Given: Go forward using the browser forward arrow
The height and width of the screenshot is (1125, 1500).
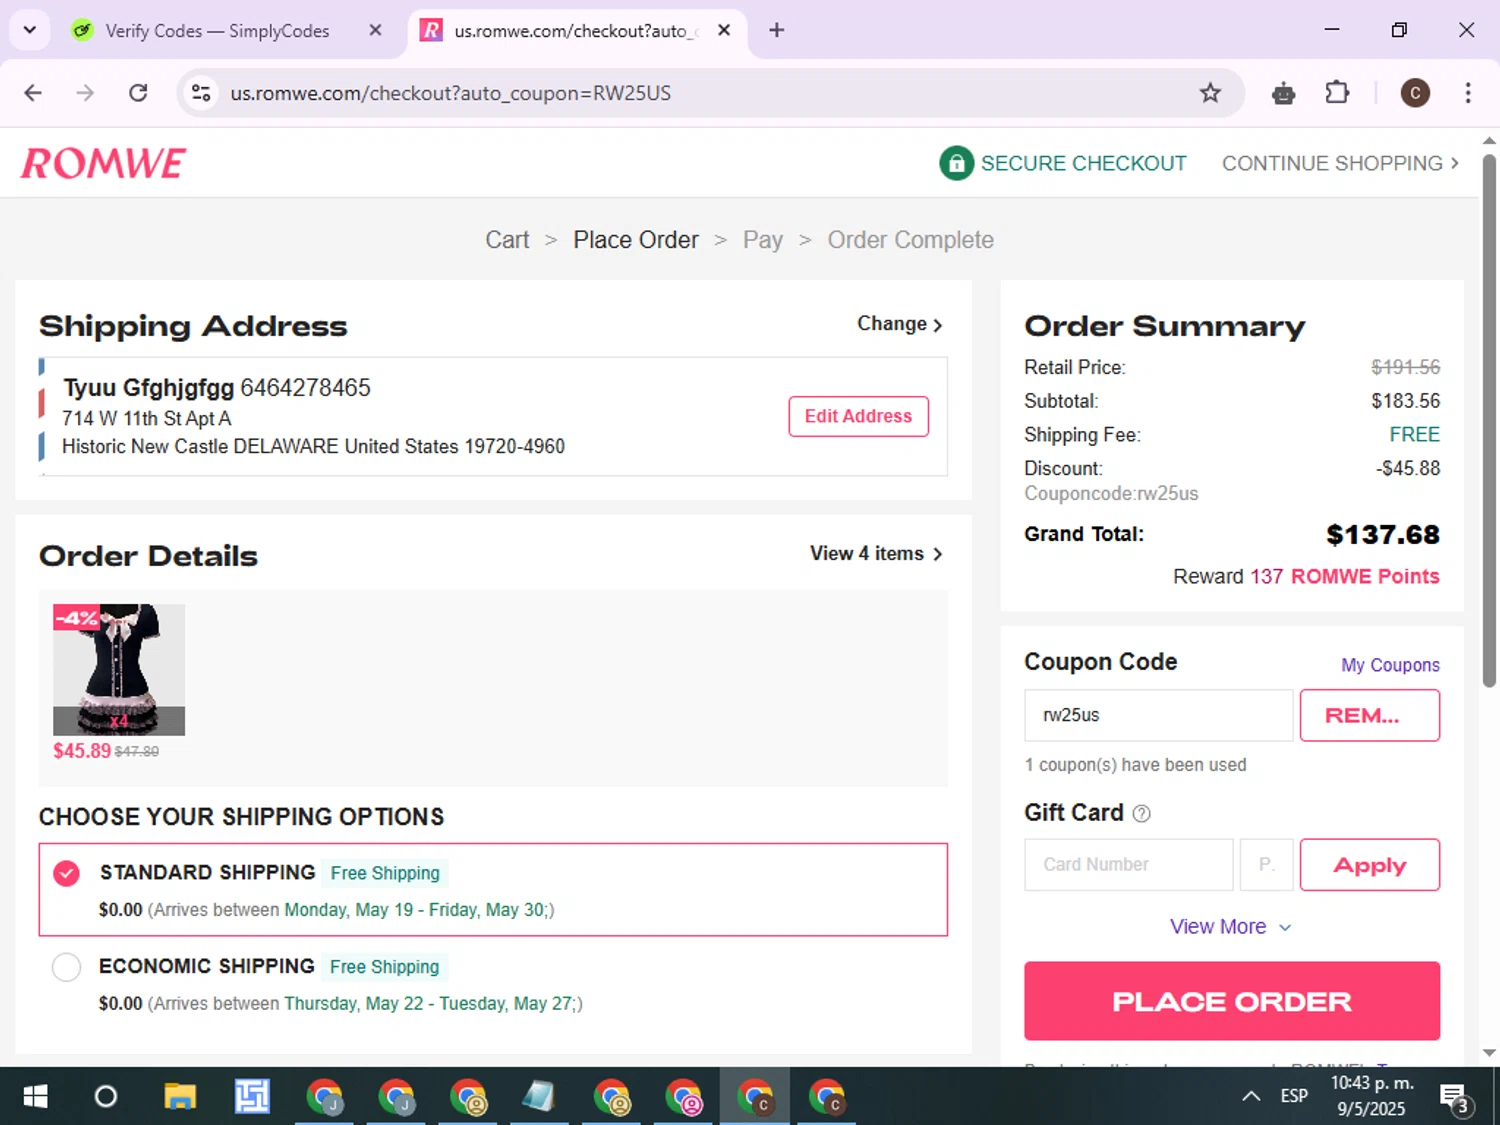Looking at the screenshot, I should pyautogui.click(x=85, y=93).
